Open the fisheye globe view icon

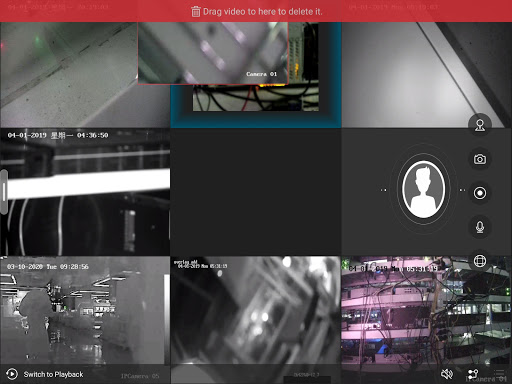coord(480,261)
